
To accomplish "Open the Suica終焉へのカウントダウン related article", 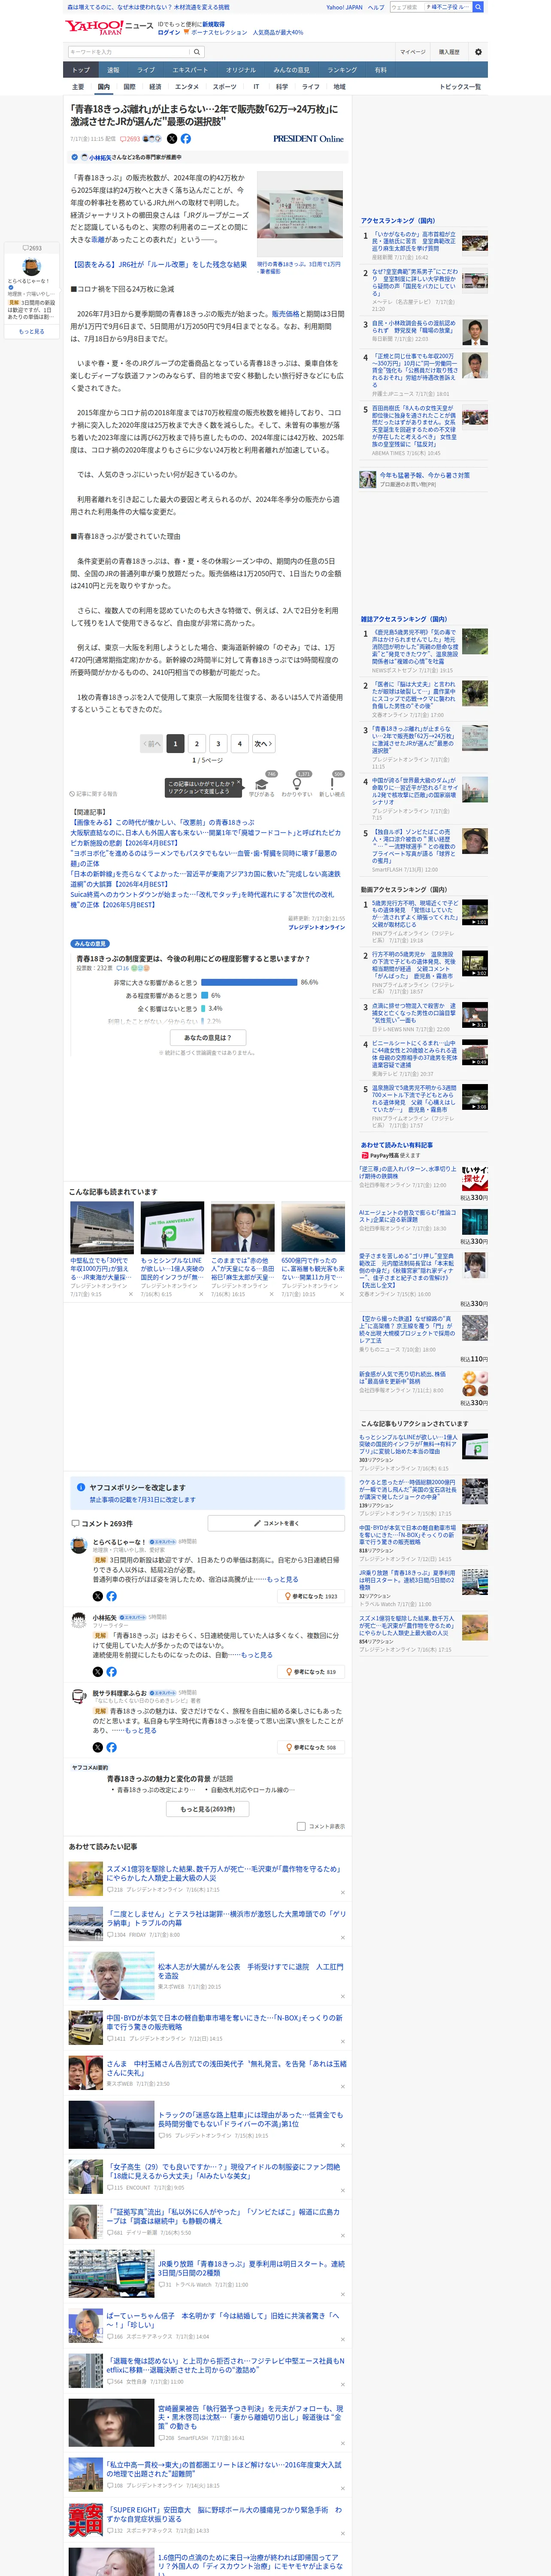I will [x=203, y=899].
